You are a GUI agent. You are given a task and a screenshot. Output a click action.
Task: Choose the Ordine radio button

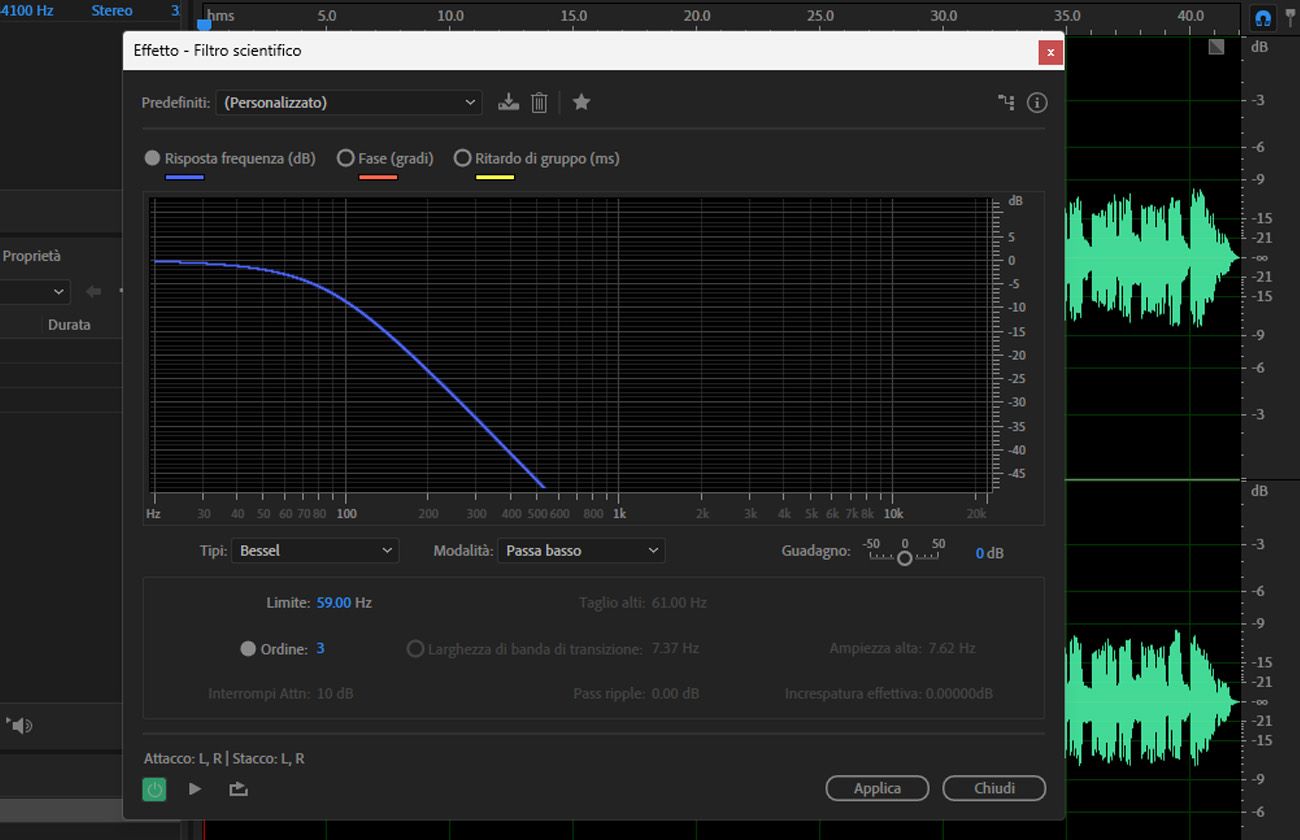(x=248, y=649)
